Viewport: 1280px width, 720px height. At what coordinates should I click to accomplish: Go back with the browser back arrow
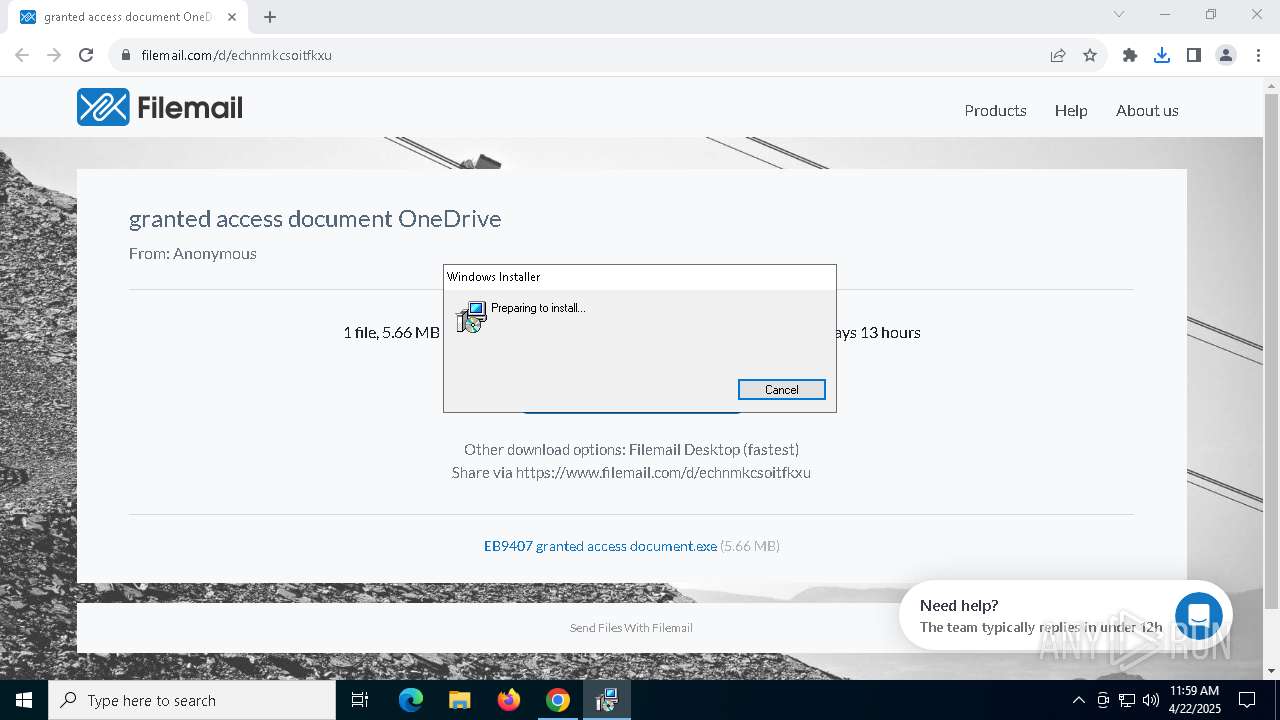tap(22, 55)
